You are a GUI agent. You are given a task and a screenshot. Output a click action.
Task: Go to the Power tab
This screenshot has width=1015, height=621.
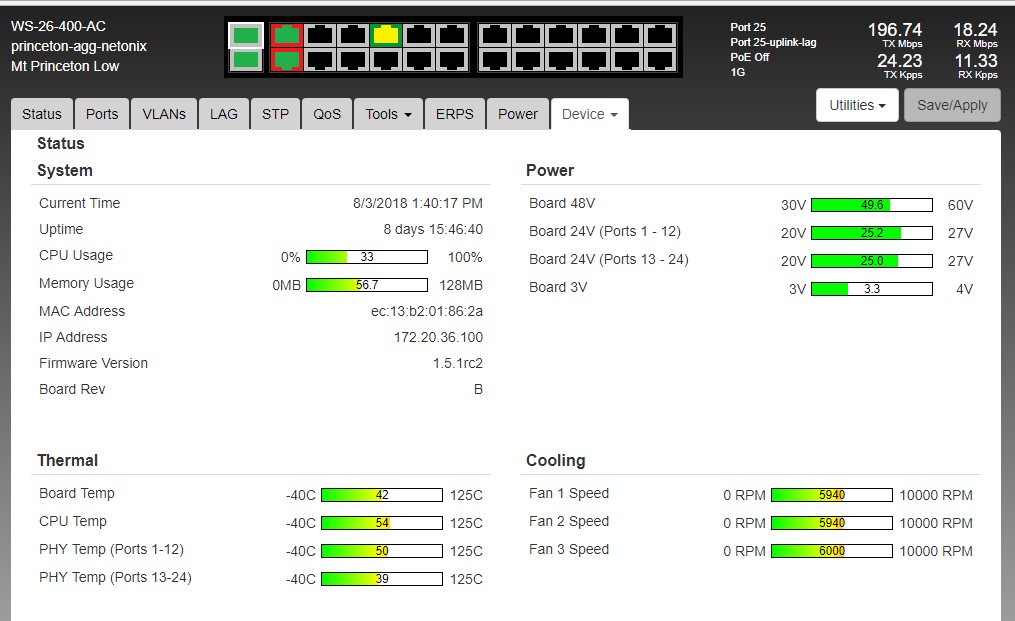coord(518,114)
